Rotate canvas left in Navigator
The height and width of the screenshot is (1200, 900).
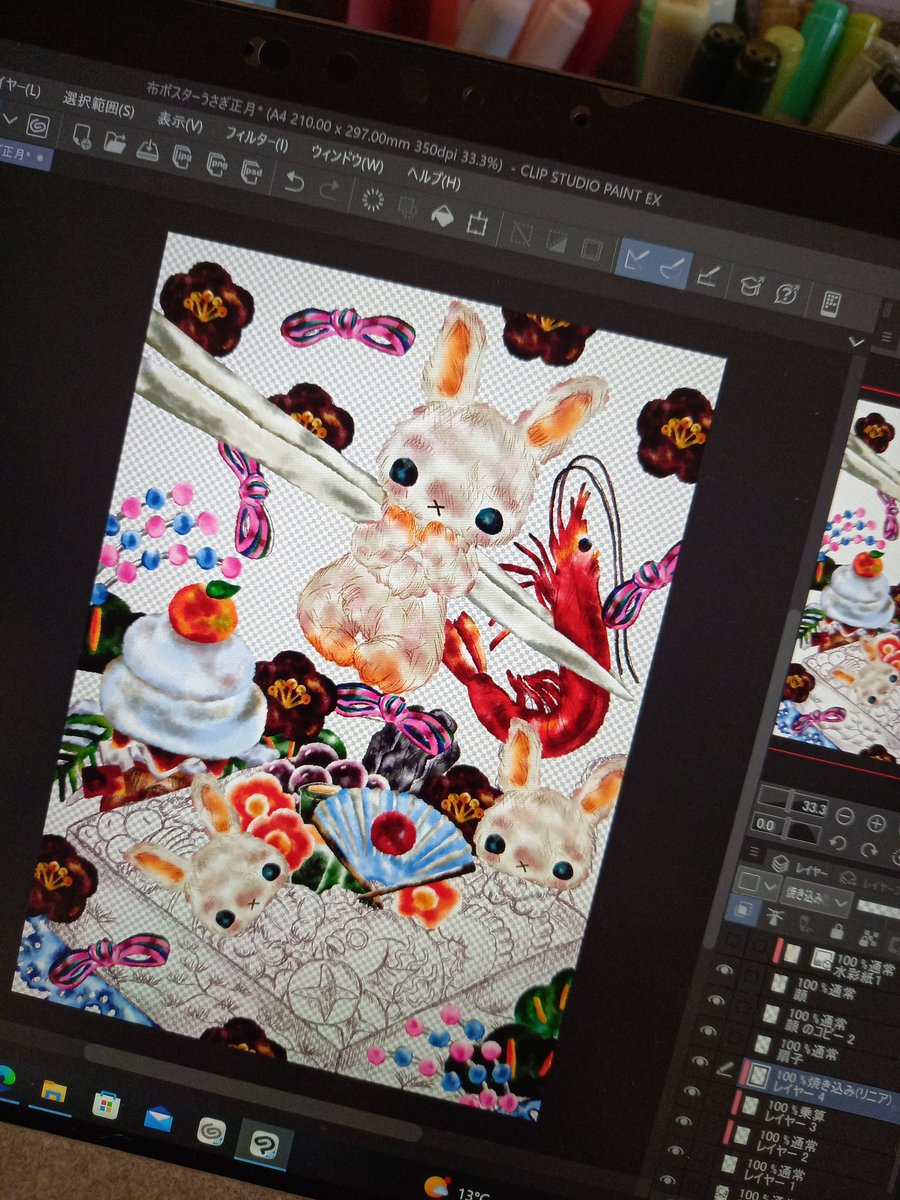(838, 842)
